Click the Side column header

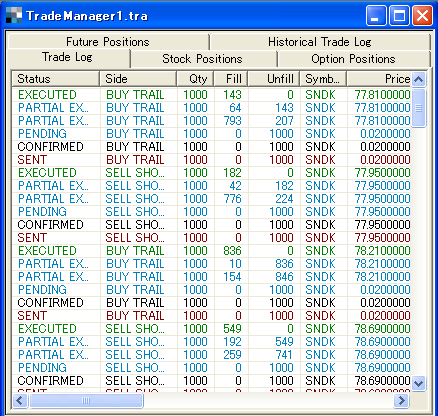pos(138,79)
